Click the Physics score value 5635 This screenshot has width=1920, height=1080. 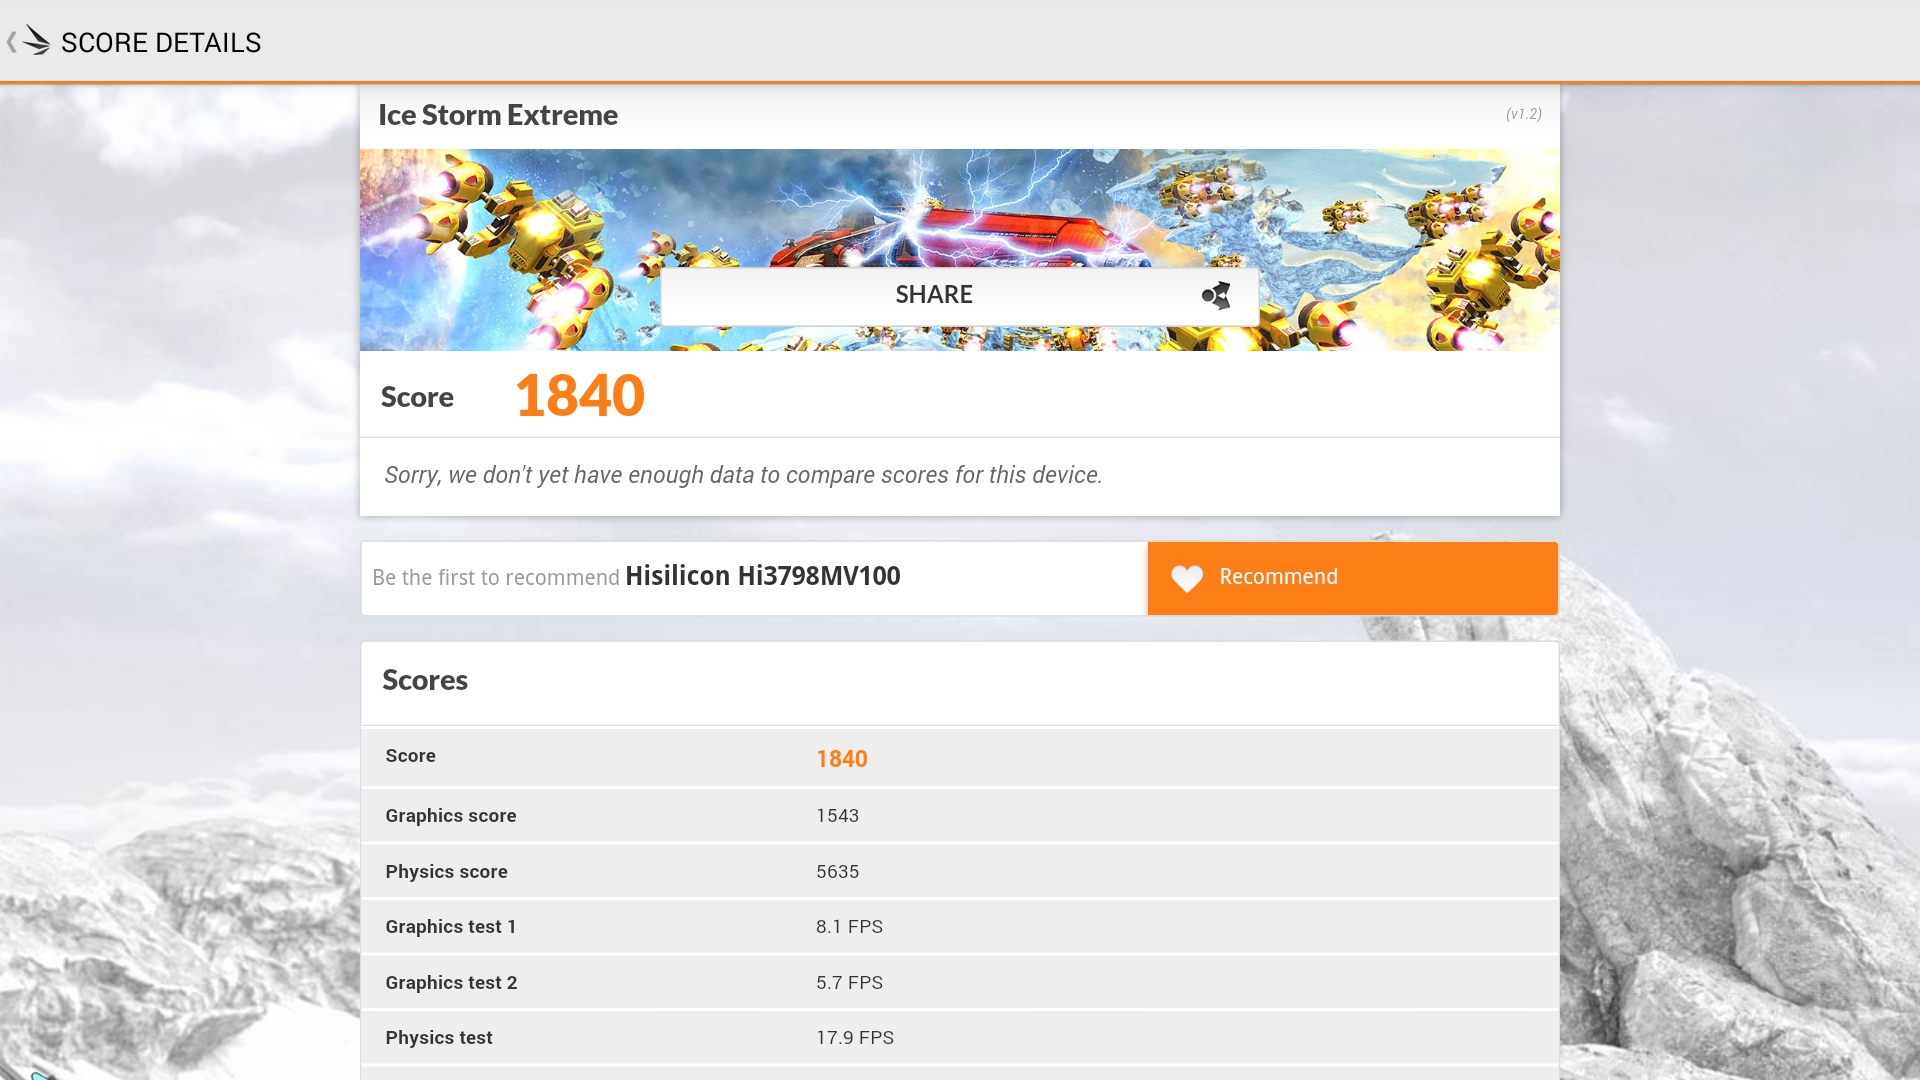(838, 872)
